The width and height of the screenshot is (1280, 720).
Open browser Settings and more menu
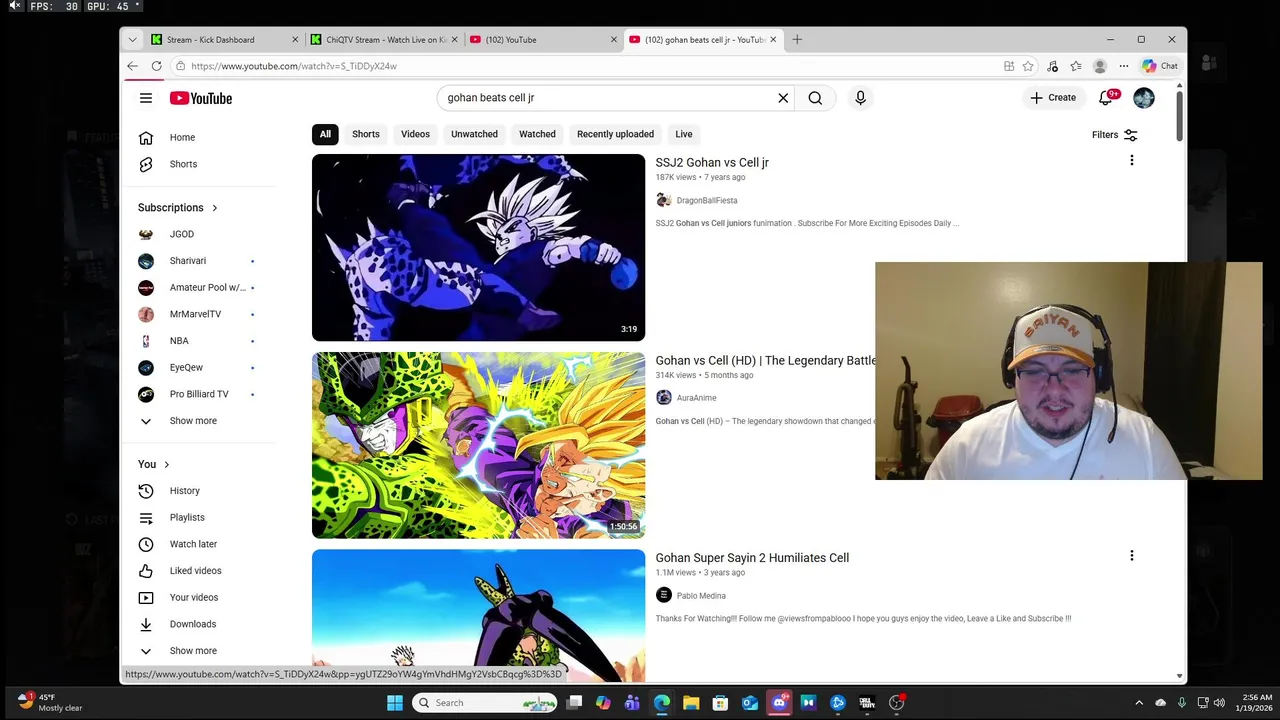coord(1124,66)
